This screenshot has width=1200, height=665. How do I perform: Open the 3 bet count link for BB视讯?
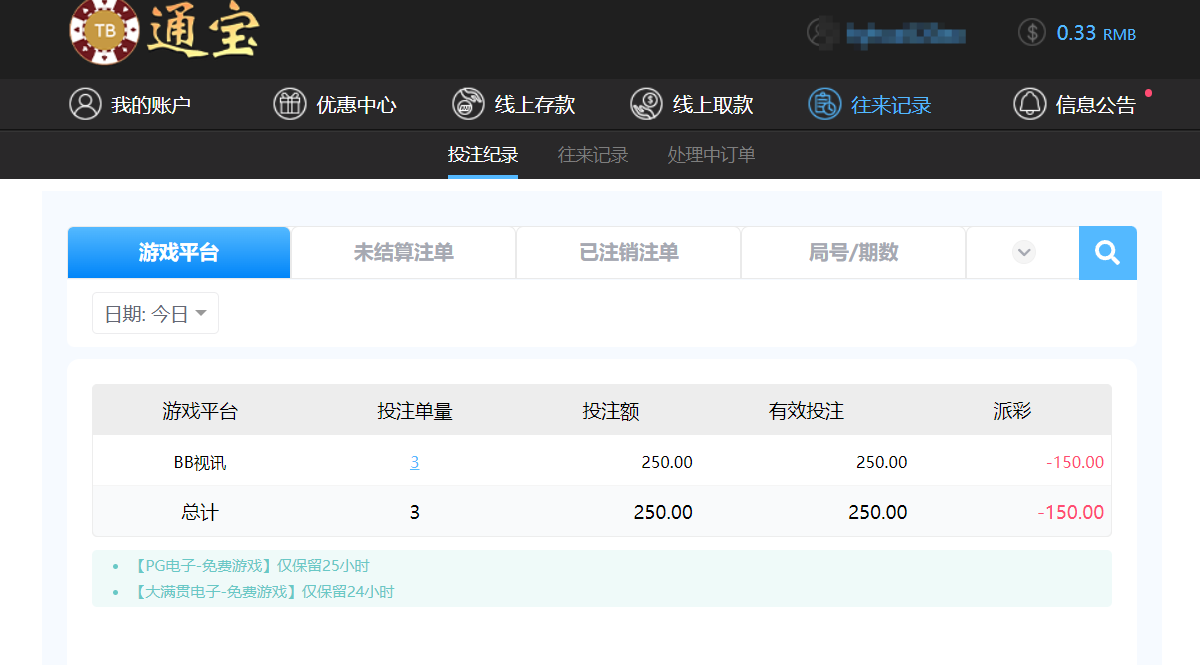tap(413, 462)
